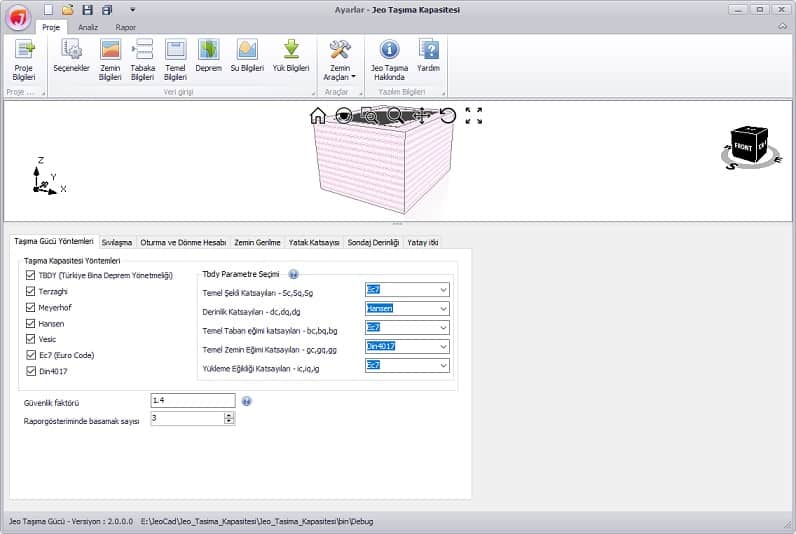The image size is (796, 534).
Task: Open the Sıvılaşma settings tab
Action: (116, 242)
